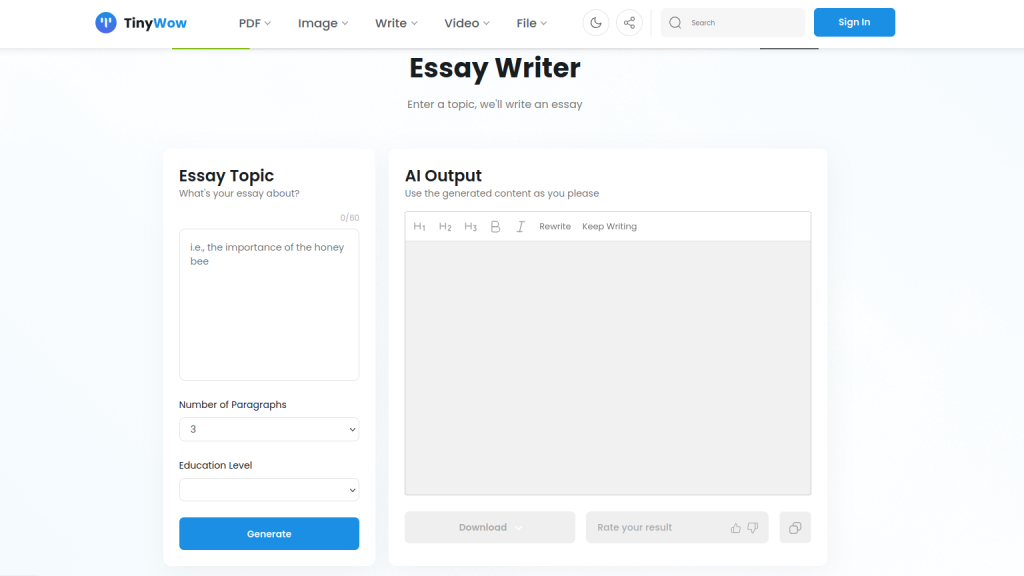Screen dimensions: 1024x576
Task: Toggle bold formatting in the editor
Action: (x=495, y=227)
